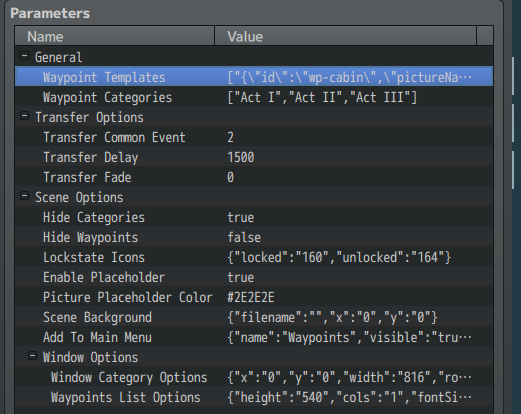Click the Name column header
This screenshot has width=521, height=414.
115,36
